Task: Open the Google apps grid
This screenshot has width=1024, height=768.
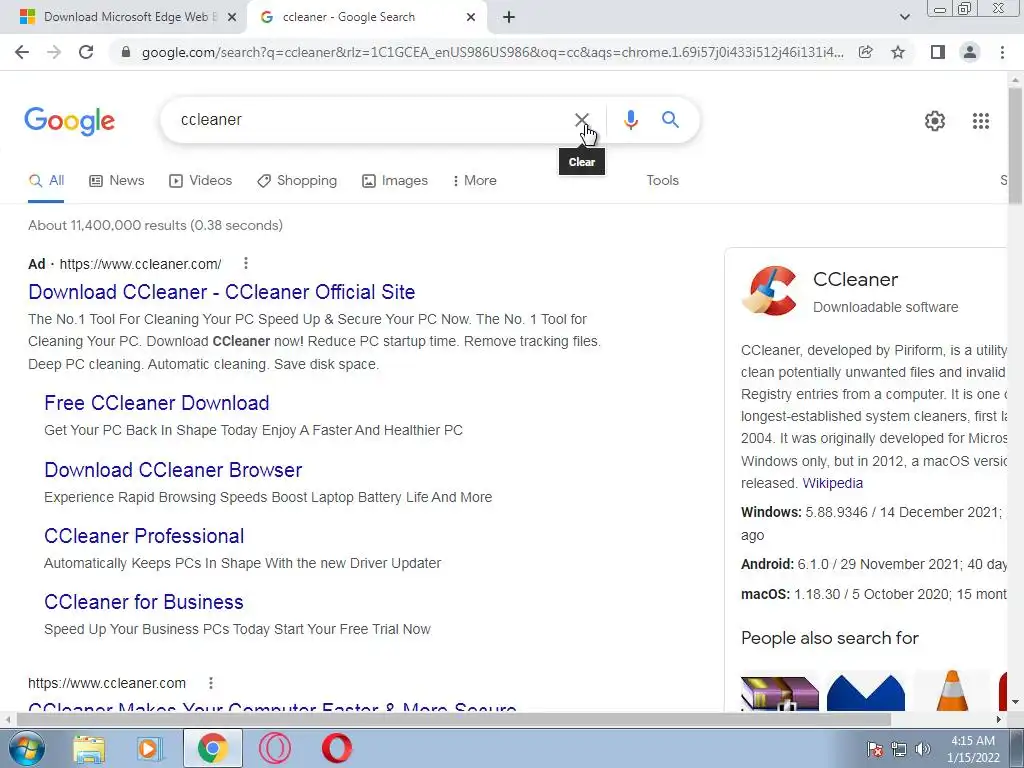Action: point(980,121)
